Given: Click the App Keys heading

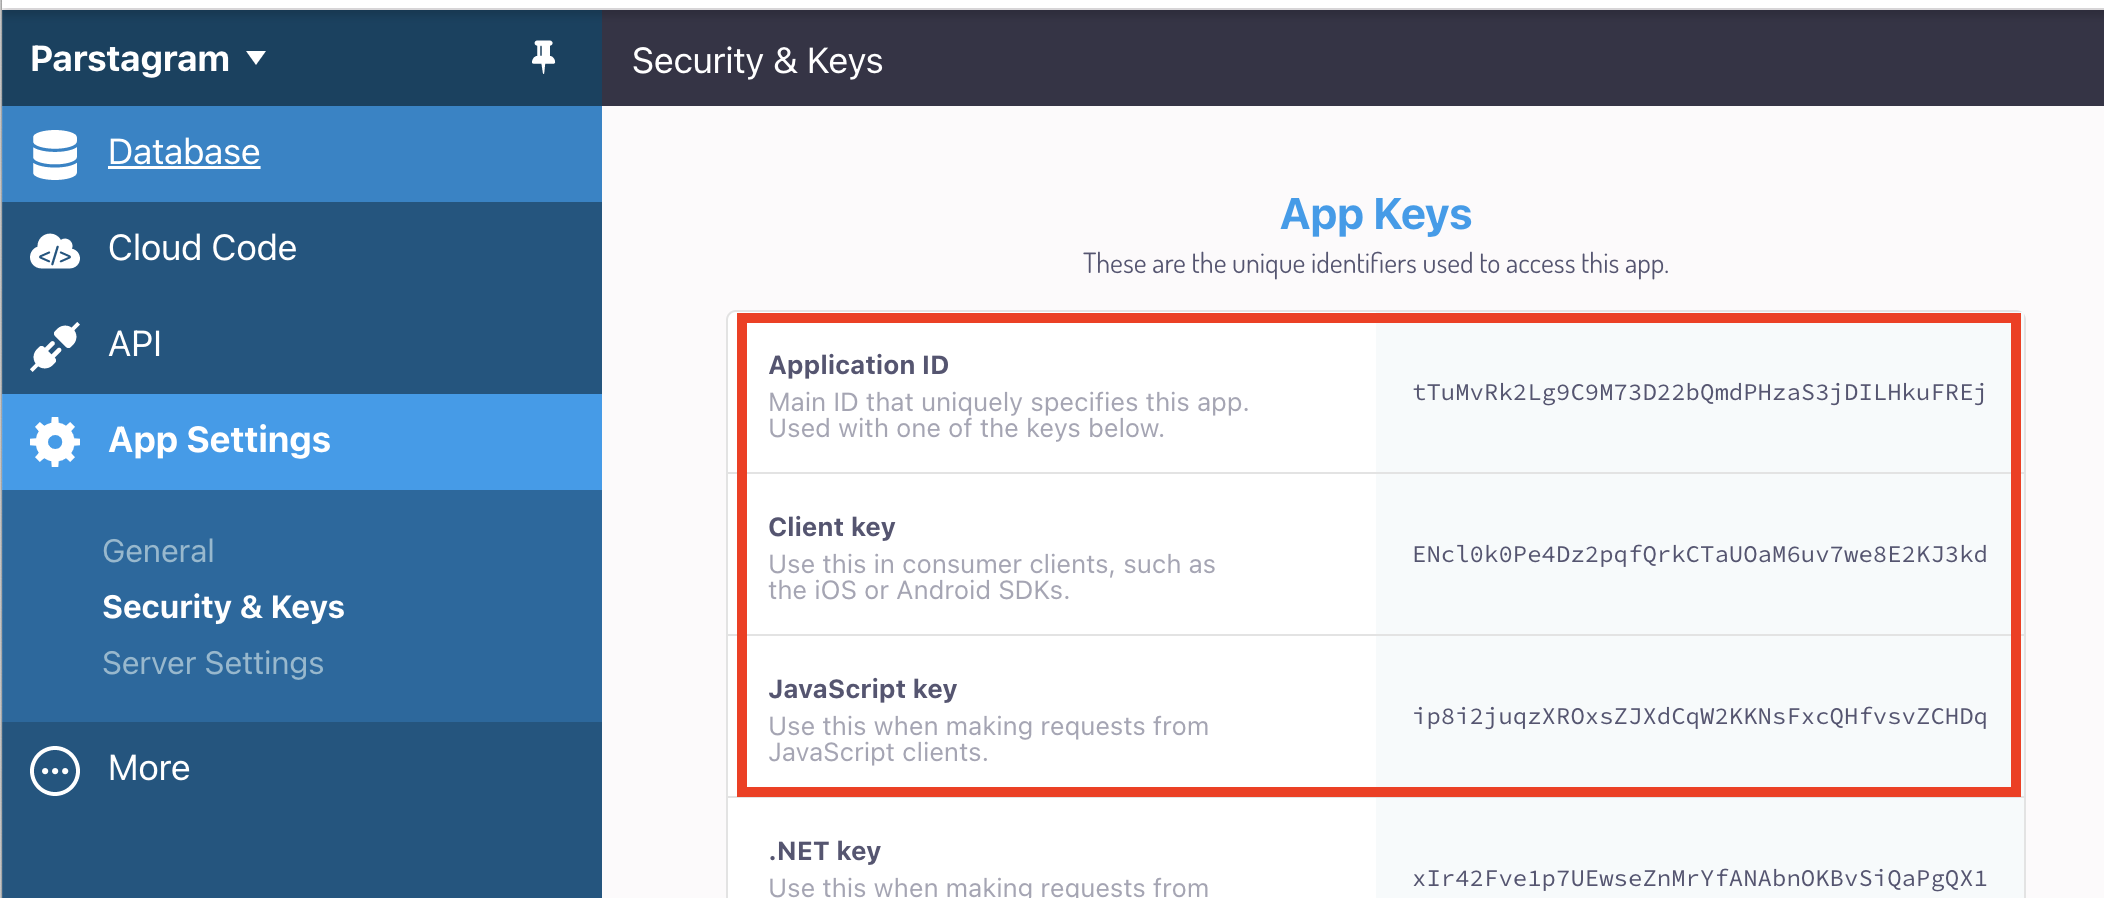Looking at the screenshot, I should tap(1376, 214).
